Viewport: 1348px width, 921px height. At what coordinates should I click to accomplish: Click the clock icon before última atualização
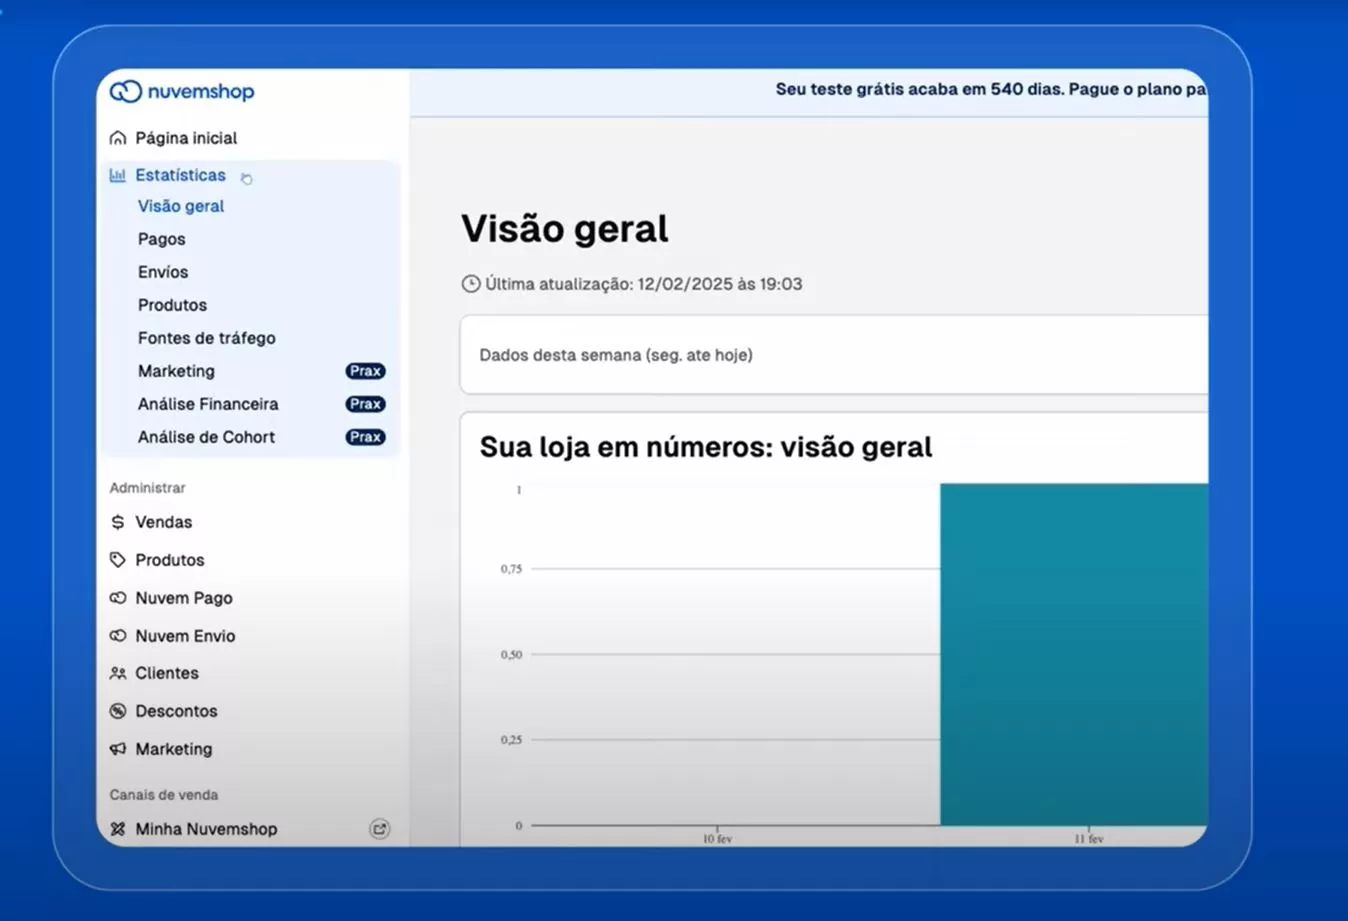click(469, 283)
